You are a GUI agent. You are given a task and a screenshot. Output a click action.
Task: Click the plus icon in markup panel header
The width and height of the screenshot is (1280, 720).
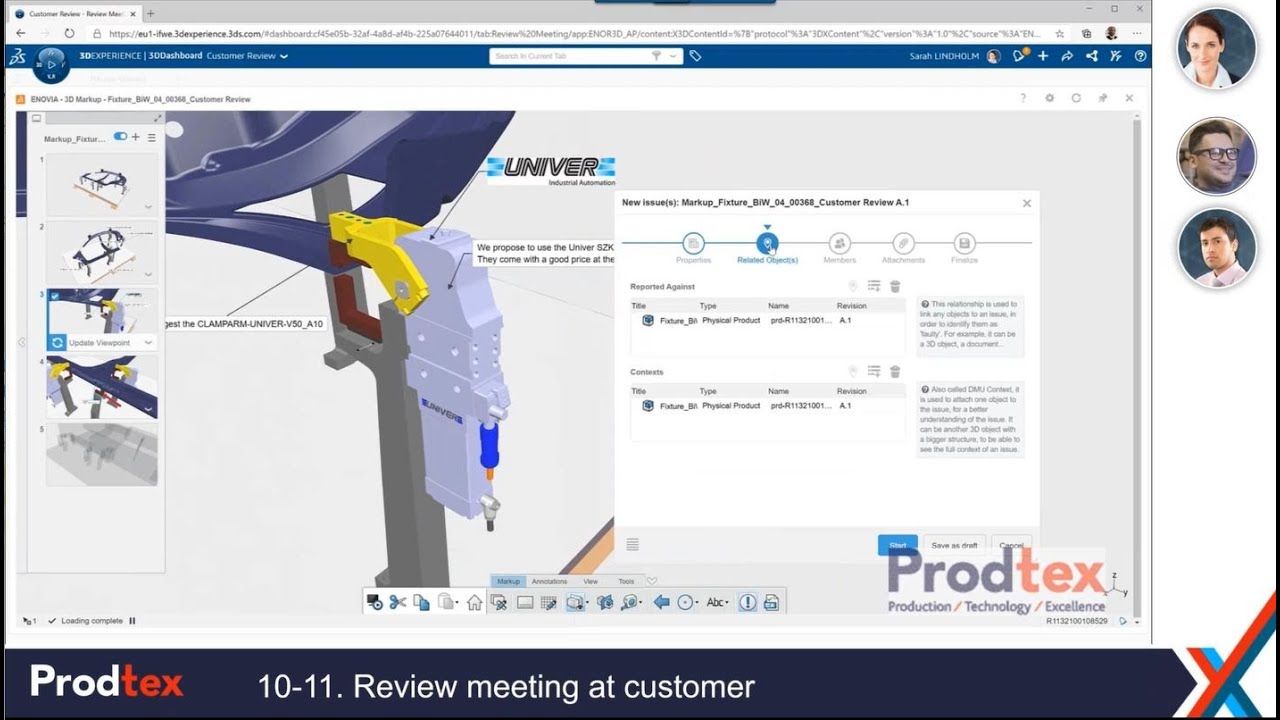pos(136,137)
